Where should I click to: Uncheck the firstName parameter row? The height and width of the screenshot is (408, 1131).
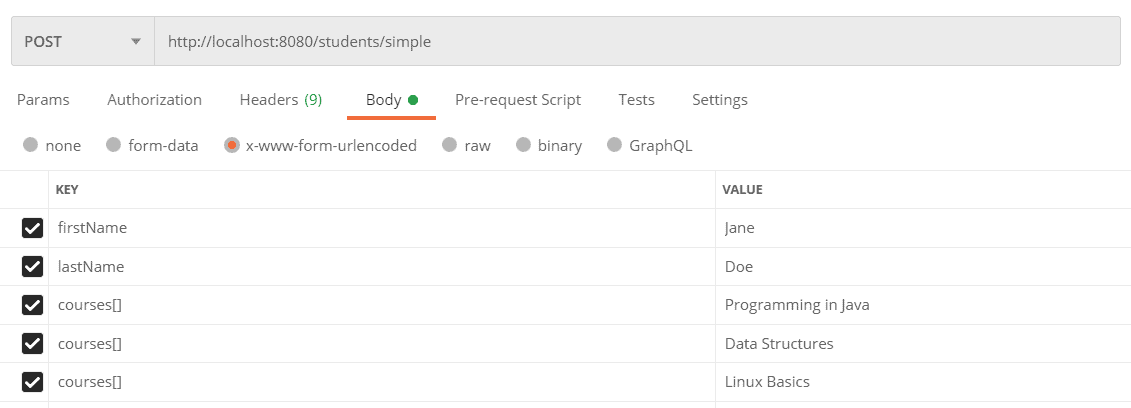[32, 228]
